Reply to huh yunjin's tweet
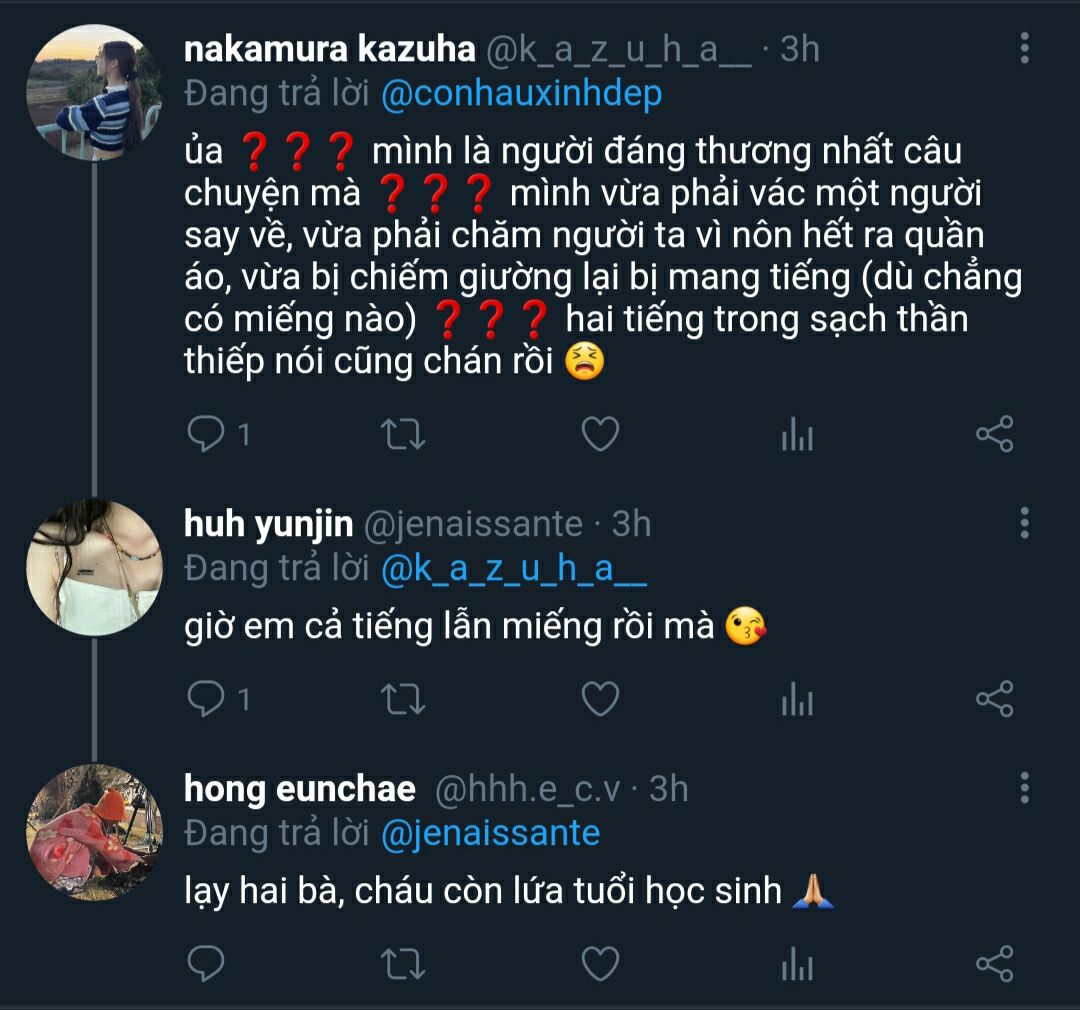 pos(206,699)
